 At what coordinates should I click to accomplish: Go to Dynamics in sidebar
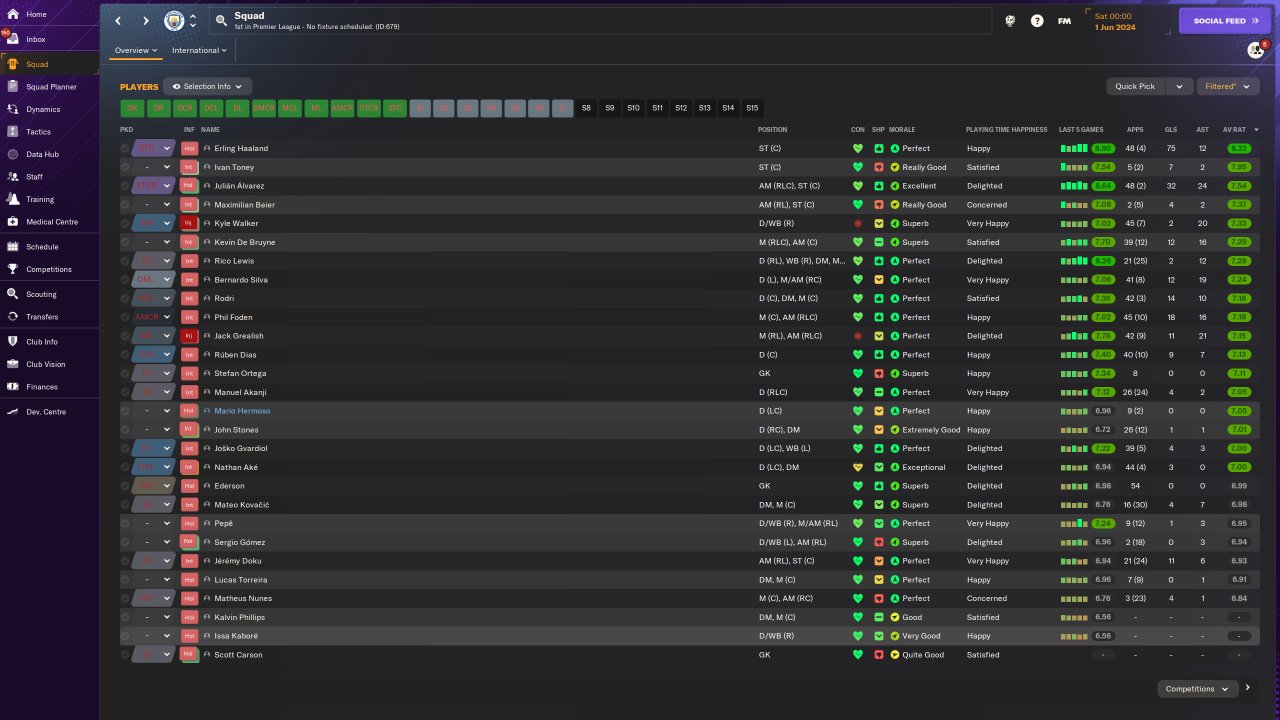tap(12, 109)
